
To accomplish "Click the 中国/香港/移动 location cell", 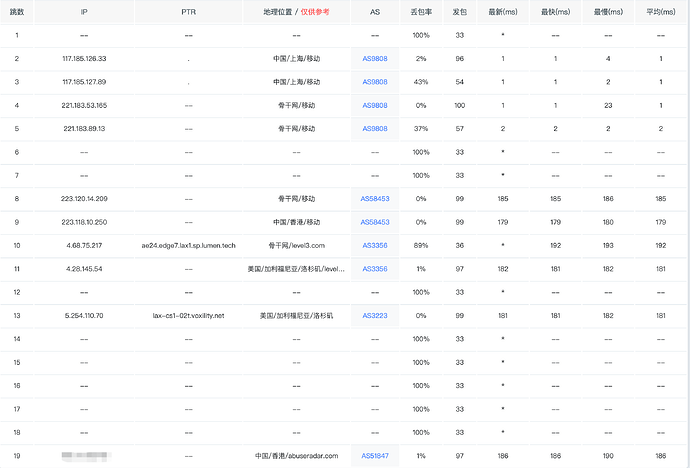I will point(296,222).
